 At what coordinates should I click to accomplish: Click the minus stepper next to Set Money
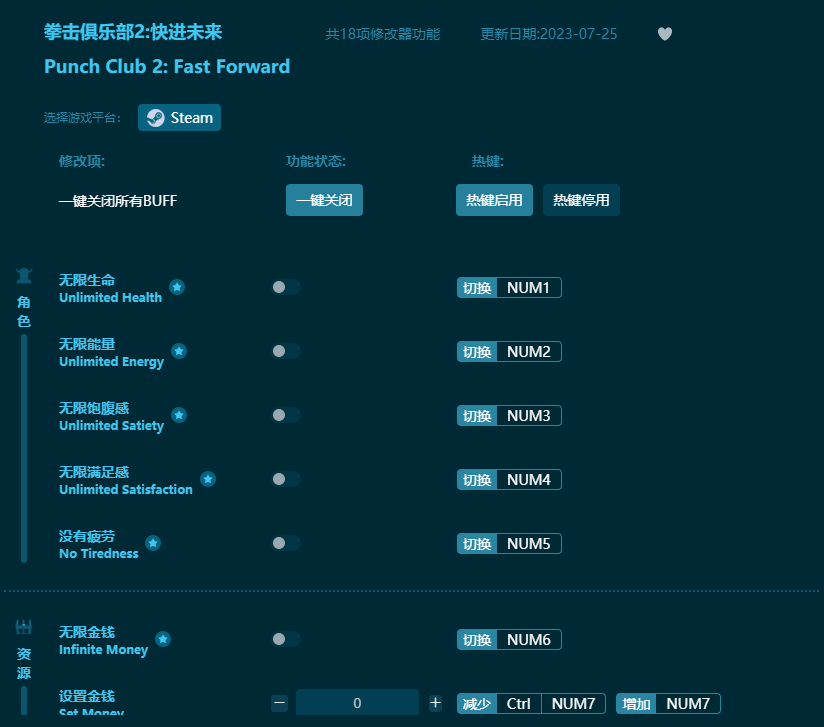pyautogui.click(x=279, y=703)
